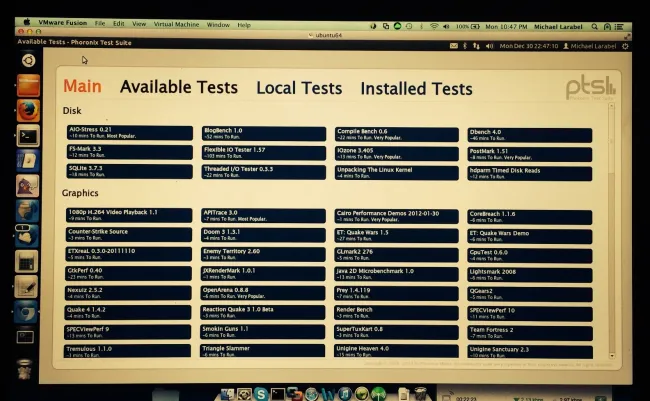The image size is (650, 401).
Task: Choose the PostMark 1.51 test
Action: click(530, 154)
